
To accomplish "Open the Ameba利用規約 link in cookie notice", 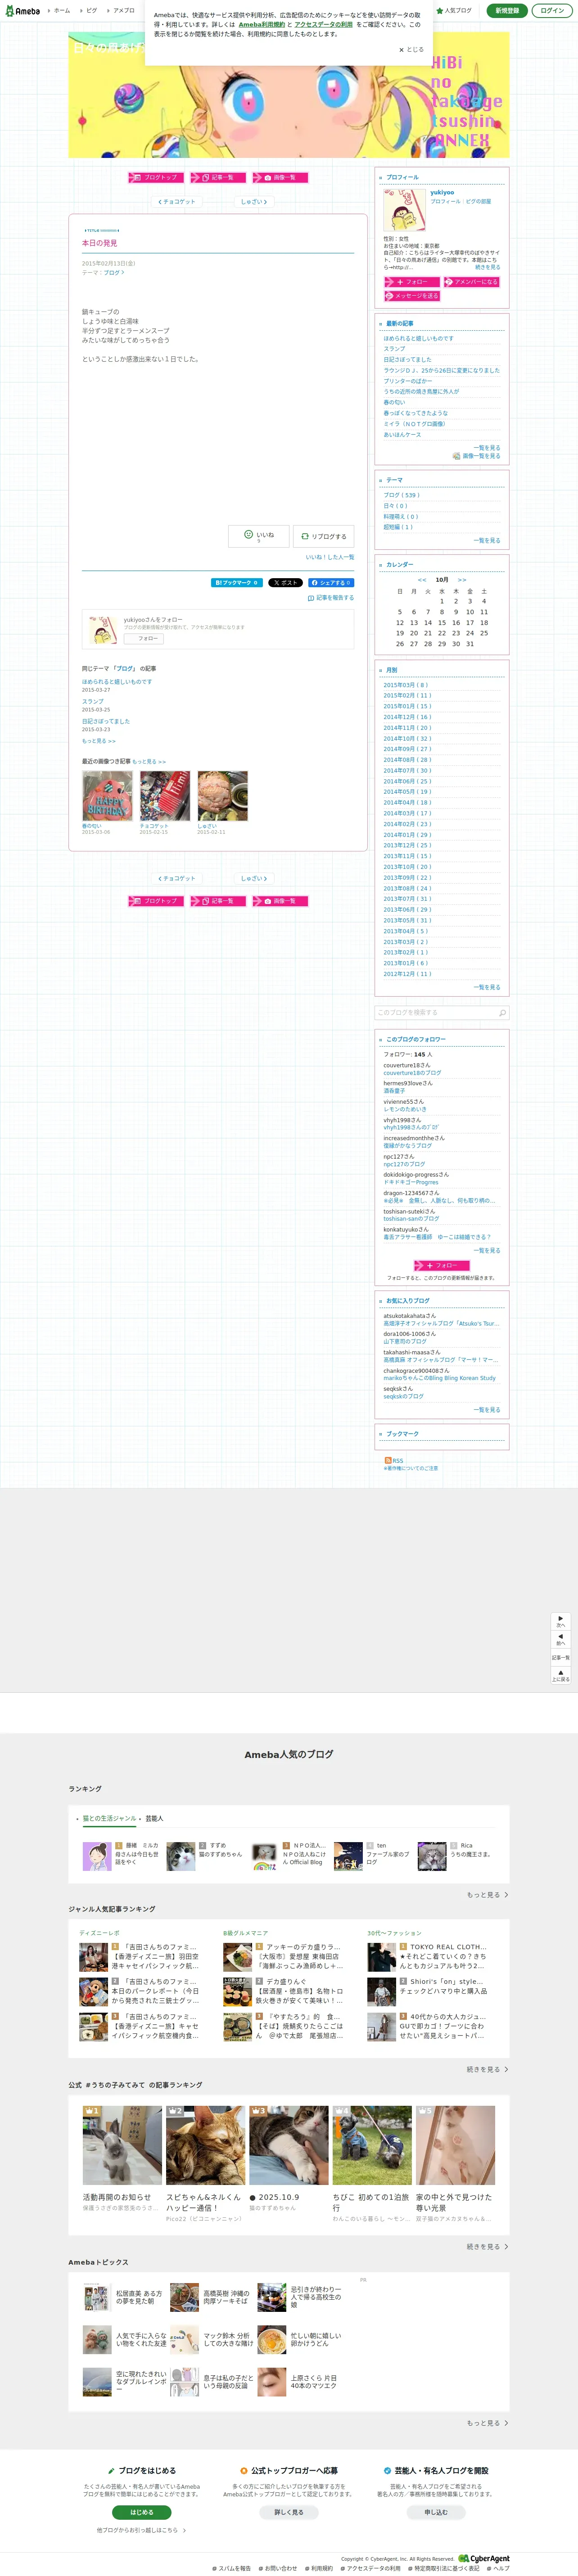I will (262, 25).
